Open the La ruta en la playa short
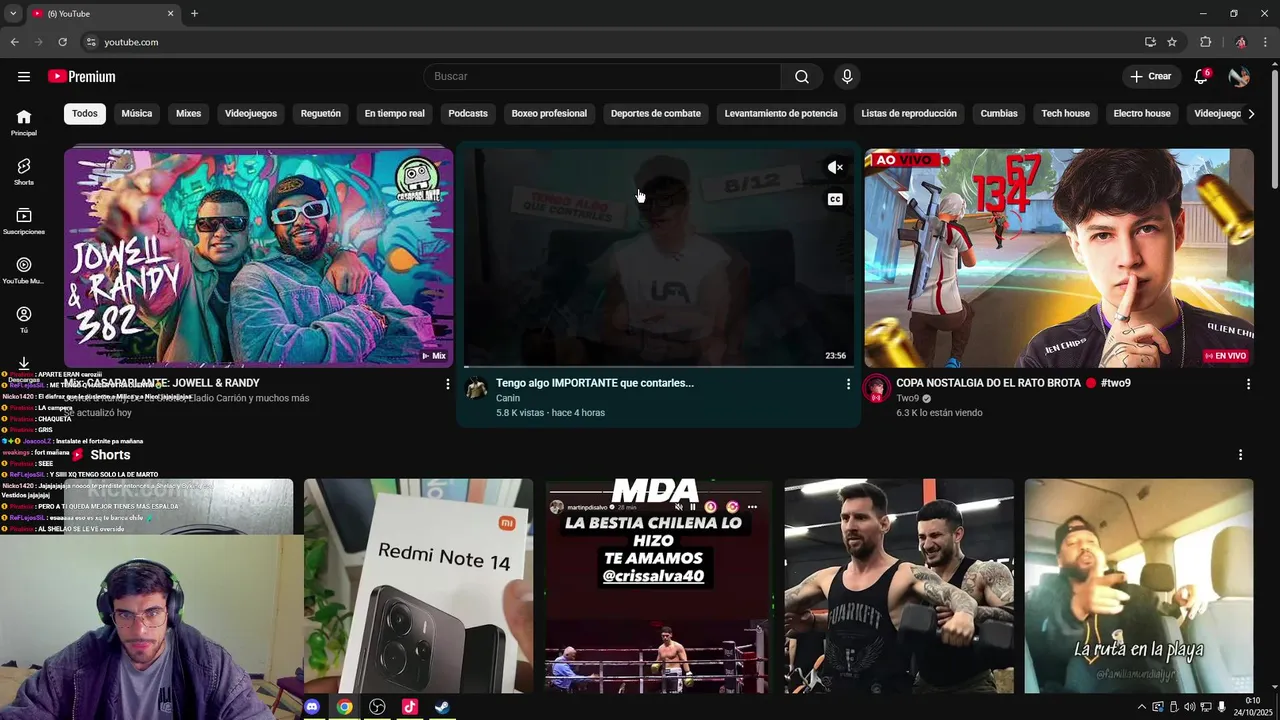Screen dimensions: 1280x720 point(1139,586)
